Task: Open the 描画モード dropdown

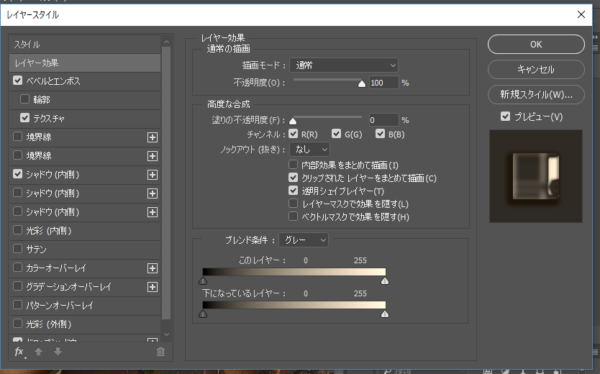Action: [x=344, y=65]
